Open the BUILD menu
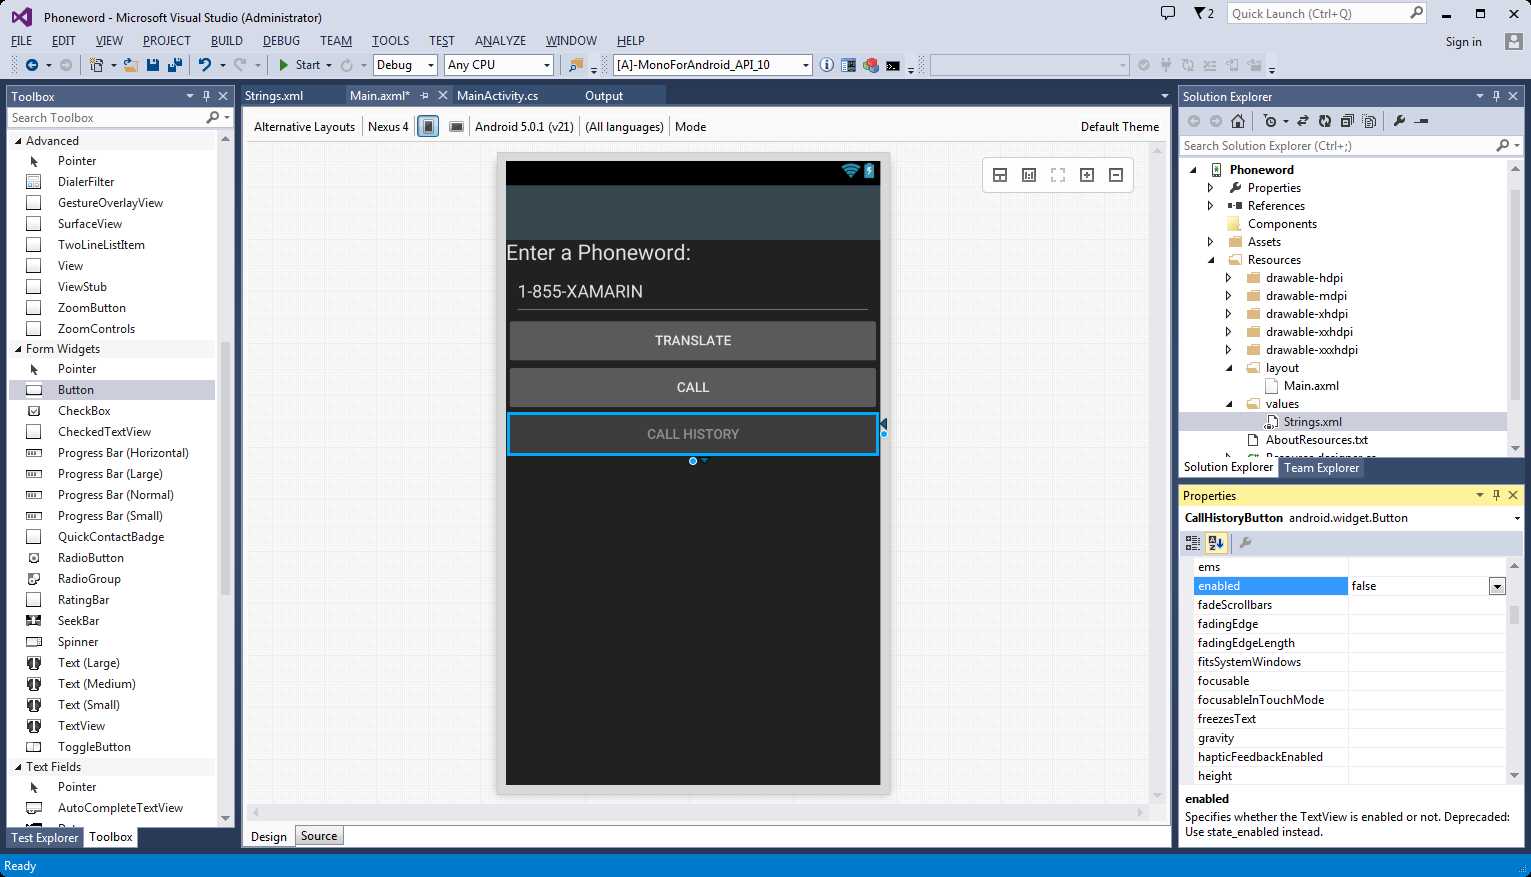 [227, 41]
